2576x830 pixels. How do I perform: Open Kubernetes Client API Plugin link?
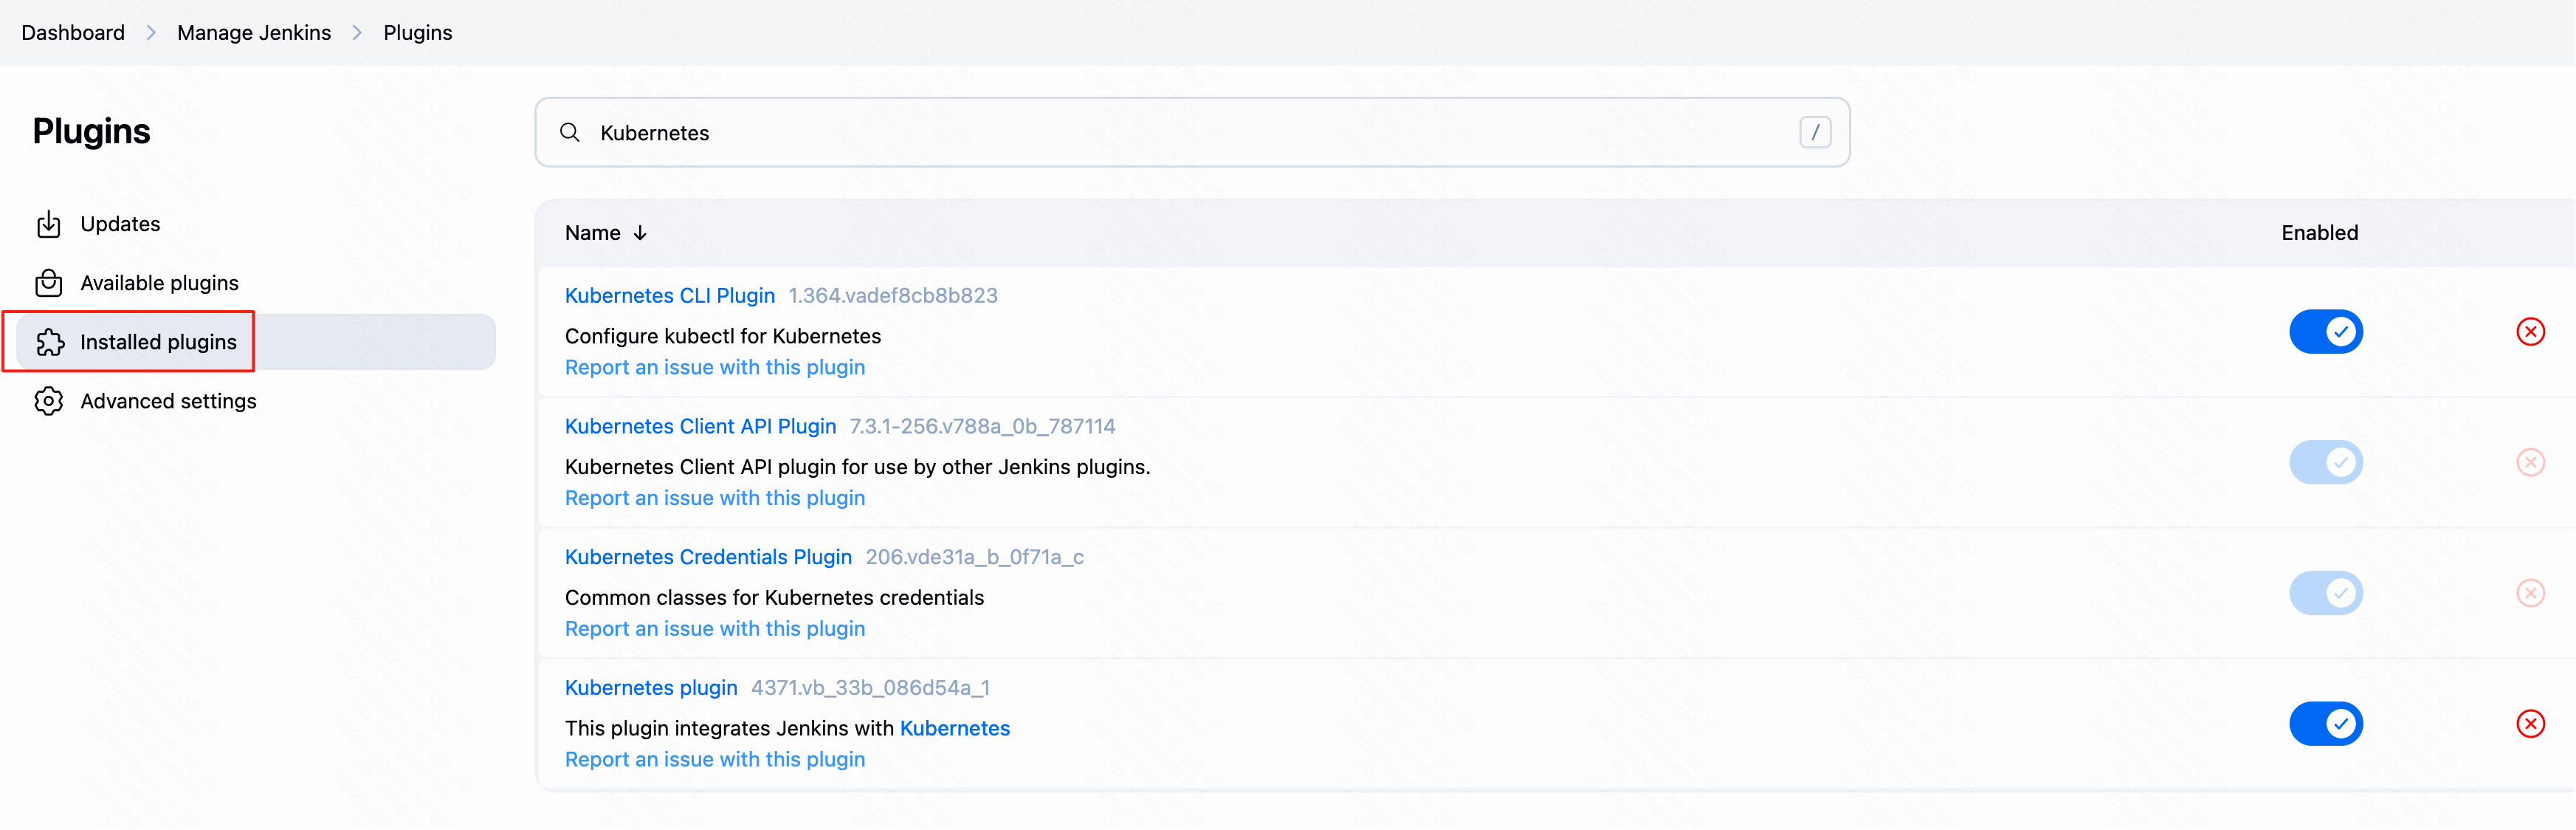coord(700,426)
